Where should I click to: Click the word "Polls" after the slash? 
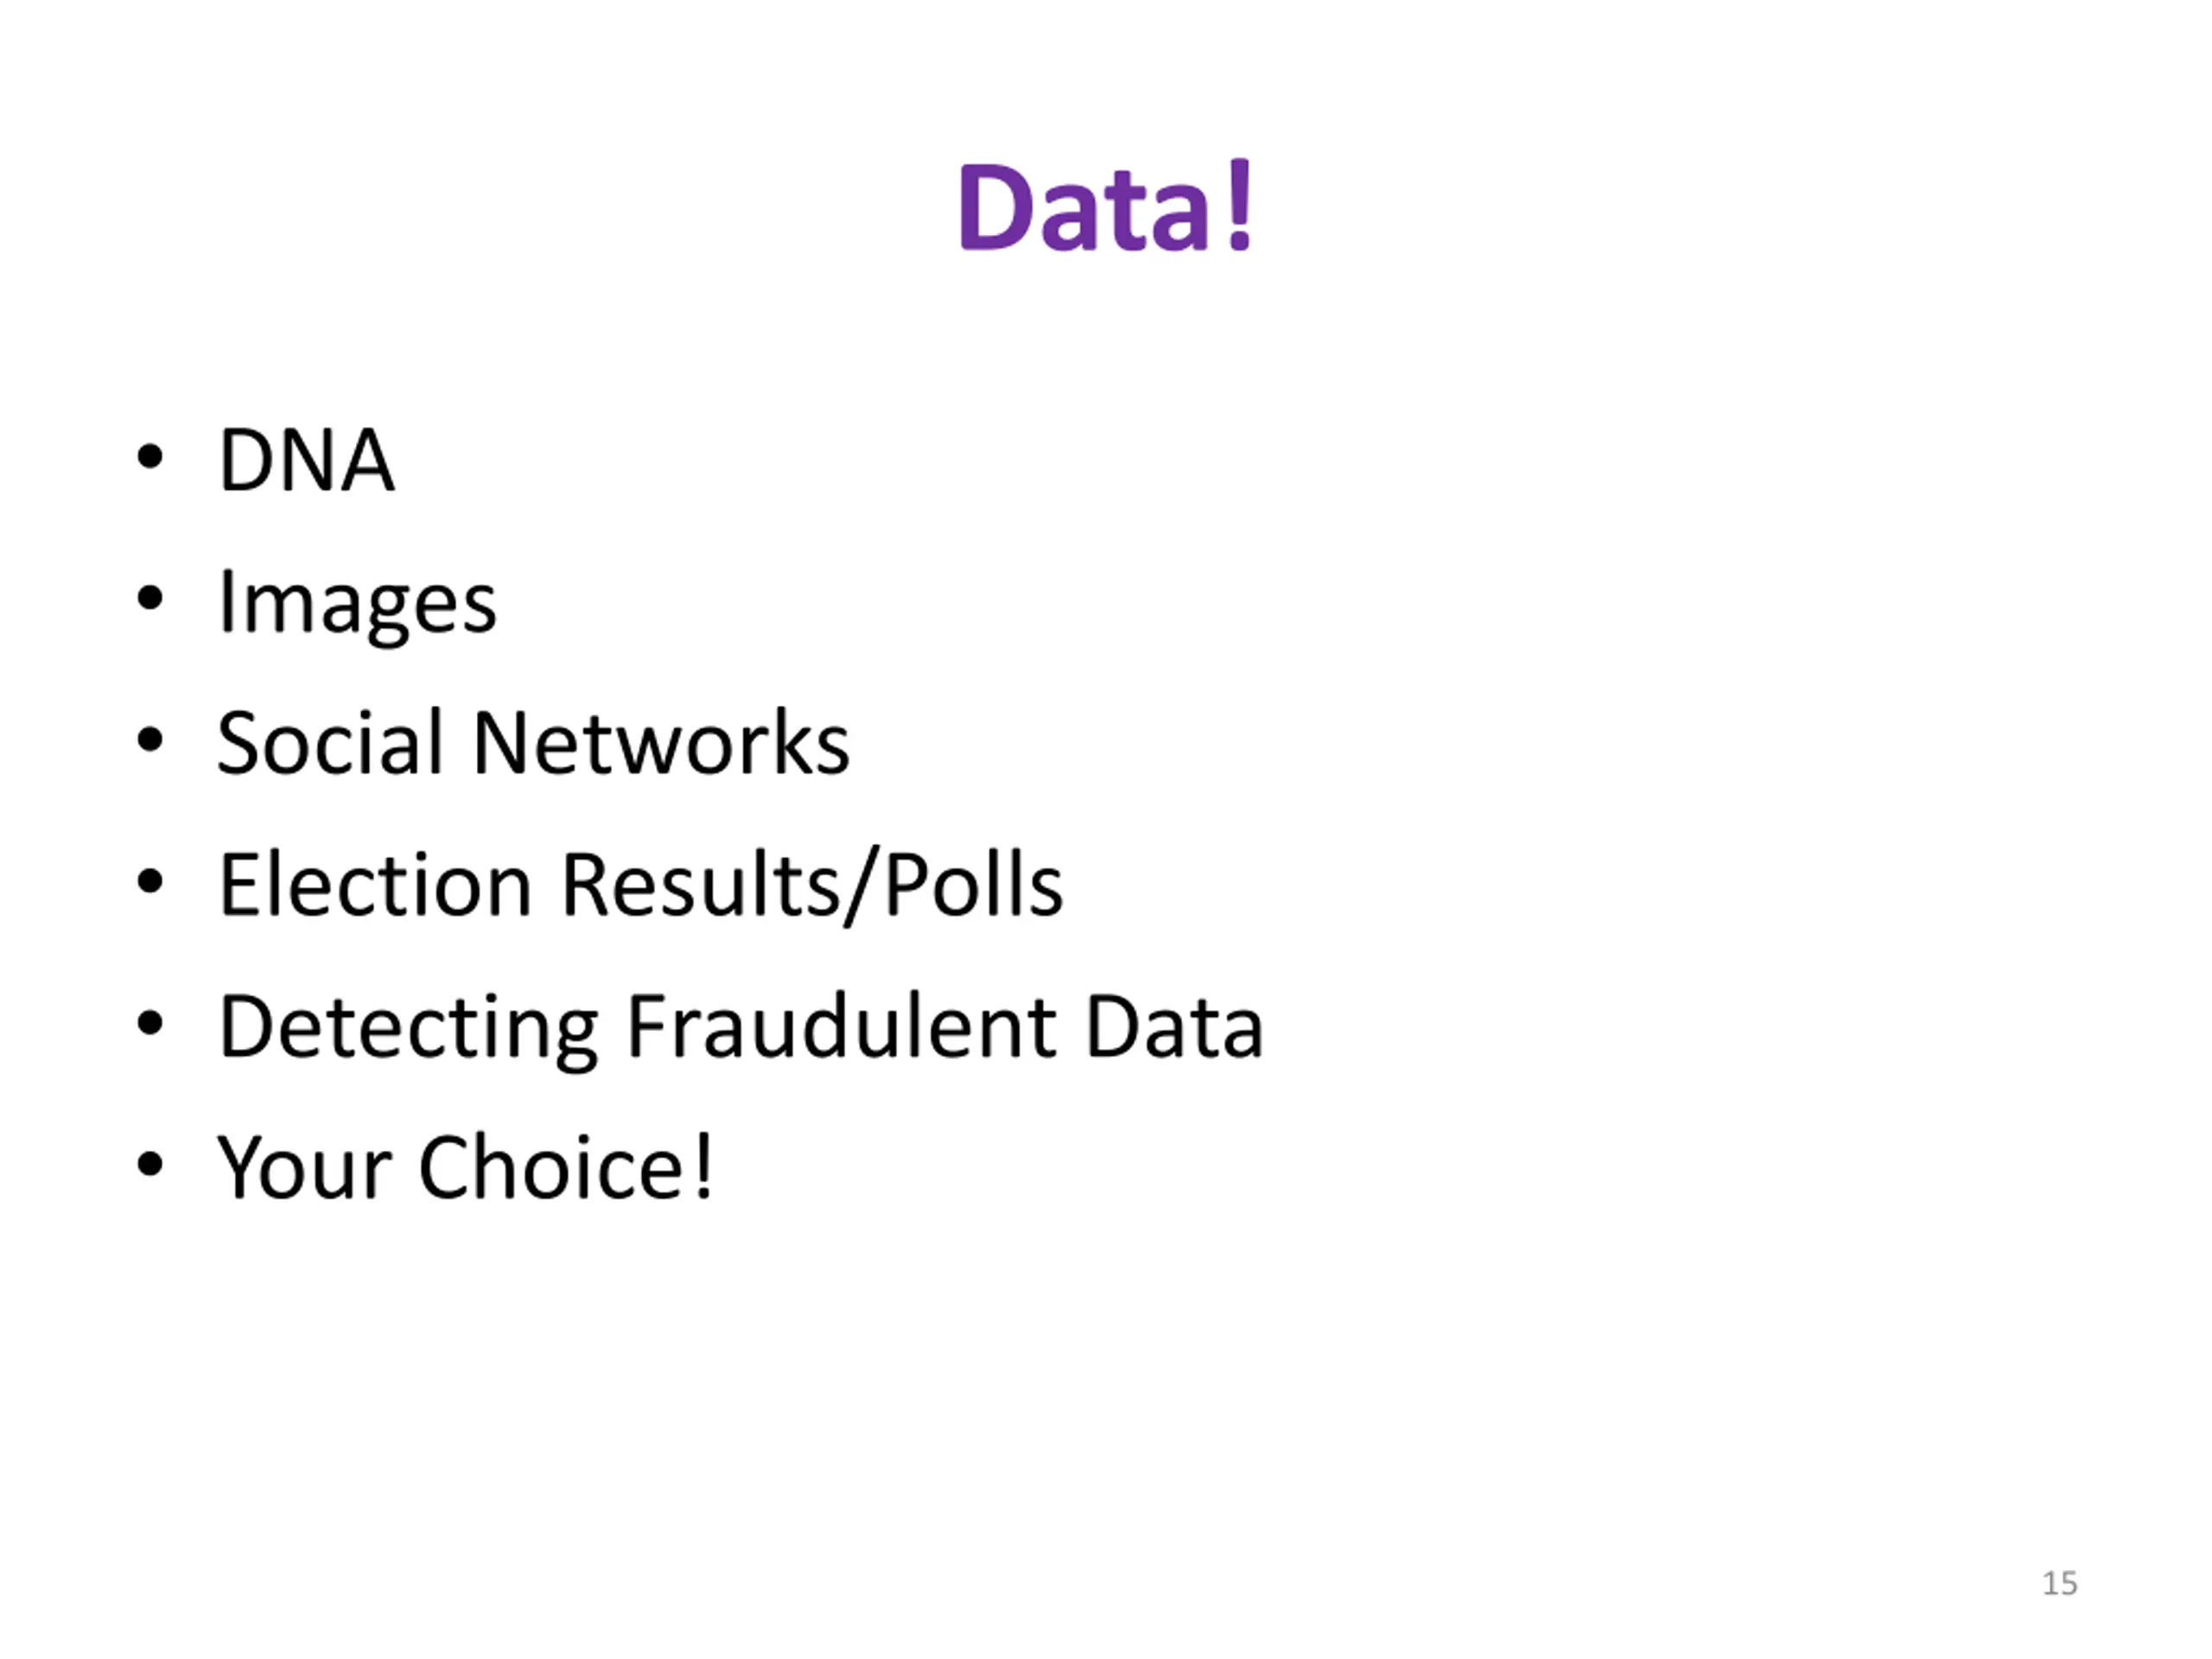pos(973,886)
